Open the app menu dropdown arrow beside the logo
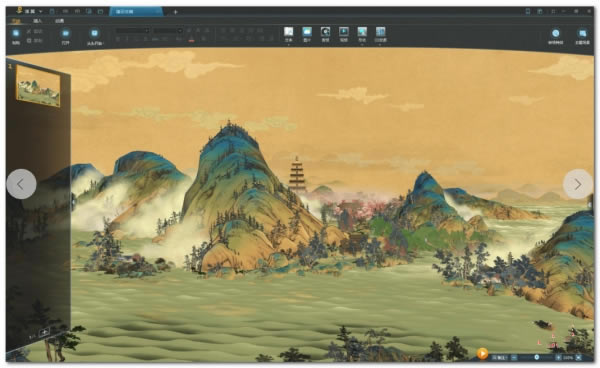 (x=41, y=12)
